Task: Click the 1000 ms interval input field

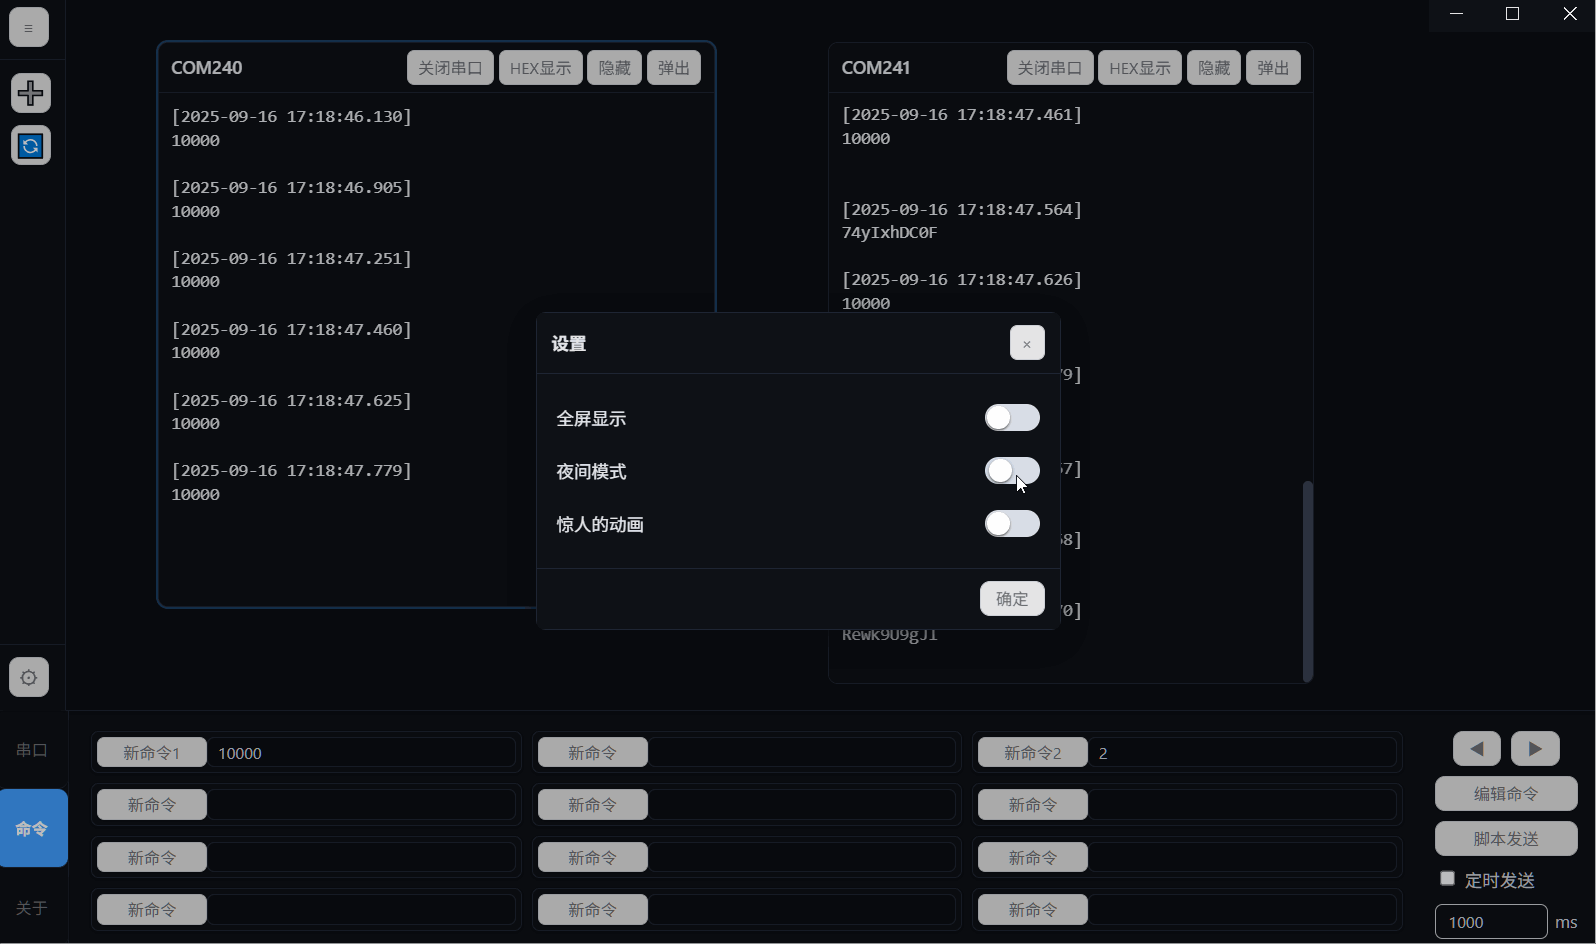Action: (1490, 922)
